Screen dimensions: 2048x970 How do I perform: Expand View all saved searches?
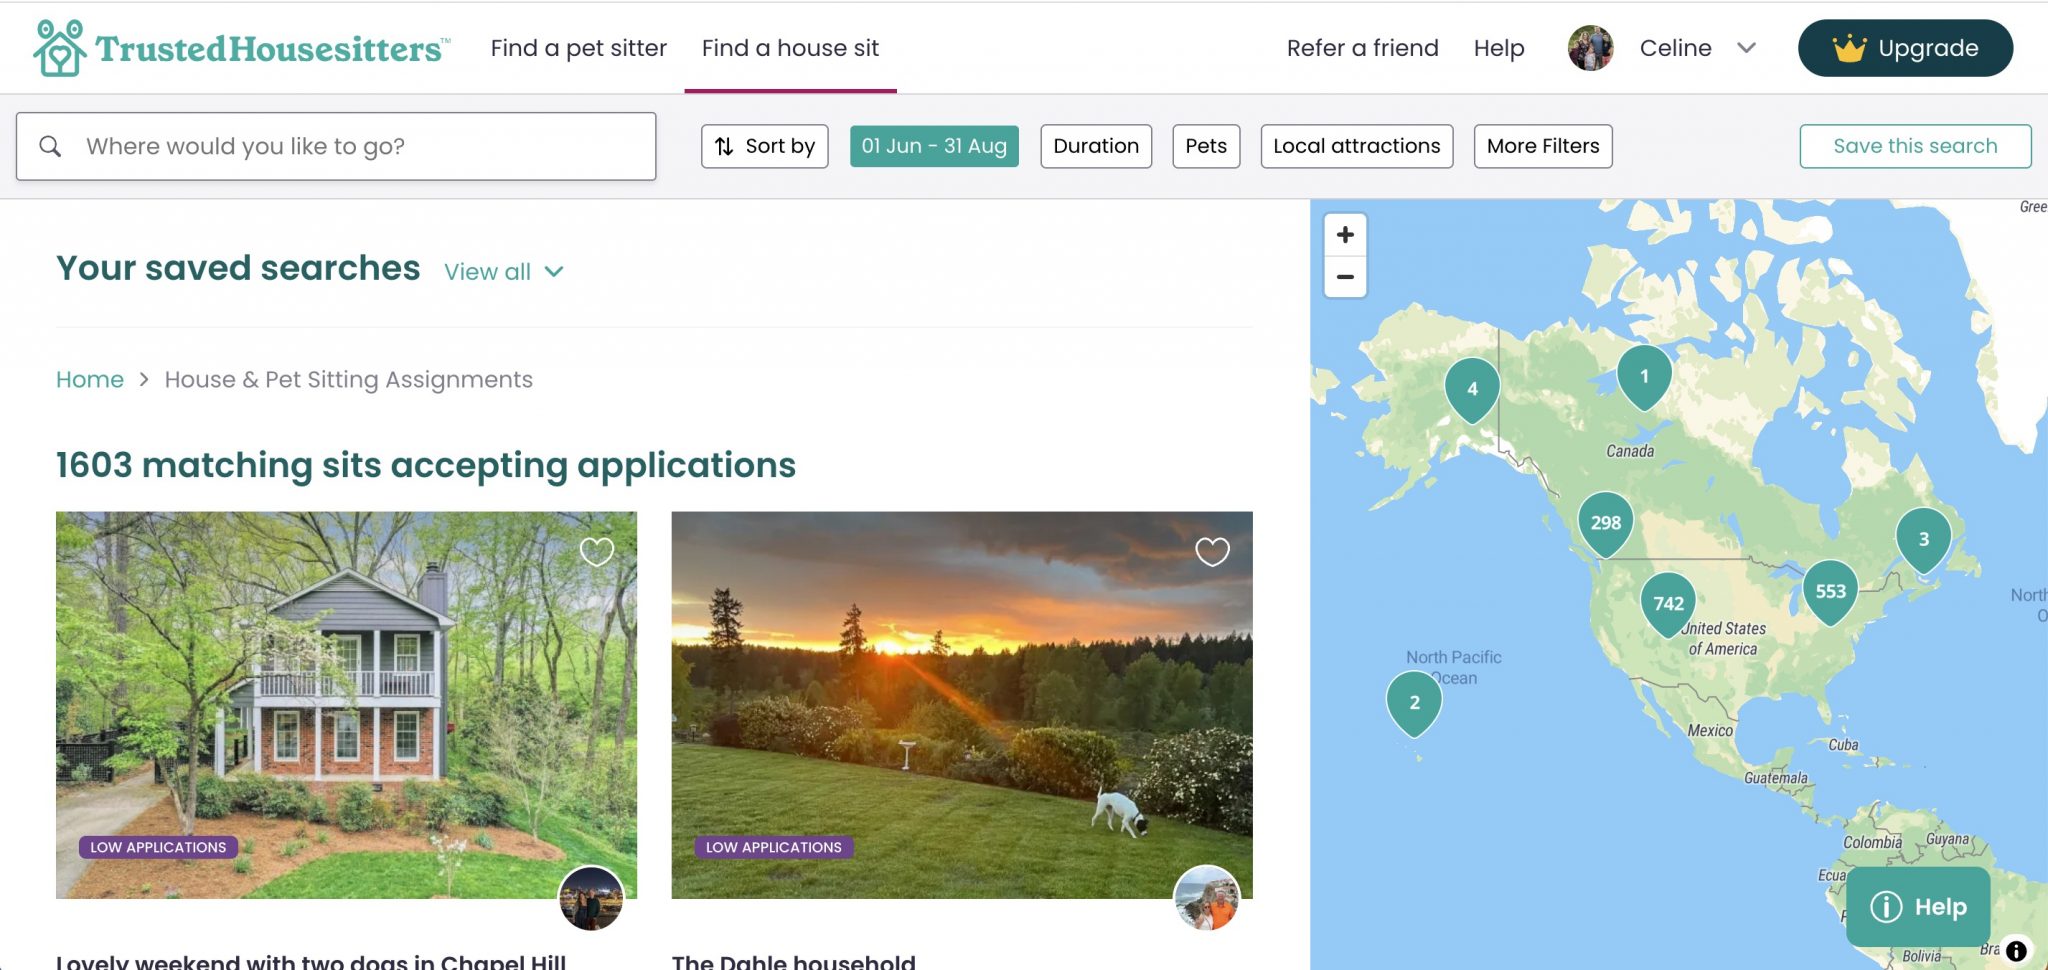(504, 272)
